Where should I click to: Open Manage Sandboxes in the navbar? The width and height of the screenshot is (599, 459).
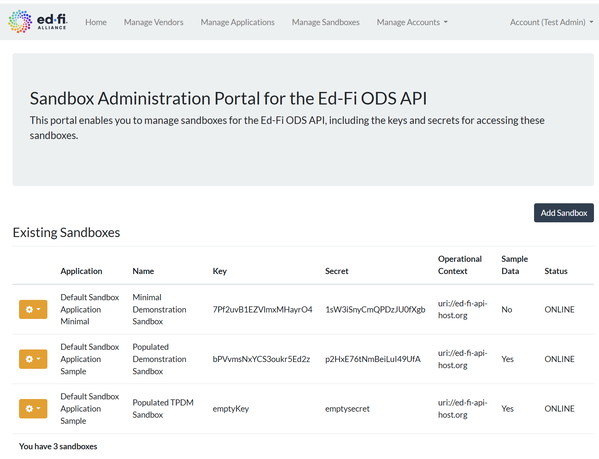coord(325,22)
